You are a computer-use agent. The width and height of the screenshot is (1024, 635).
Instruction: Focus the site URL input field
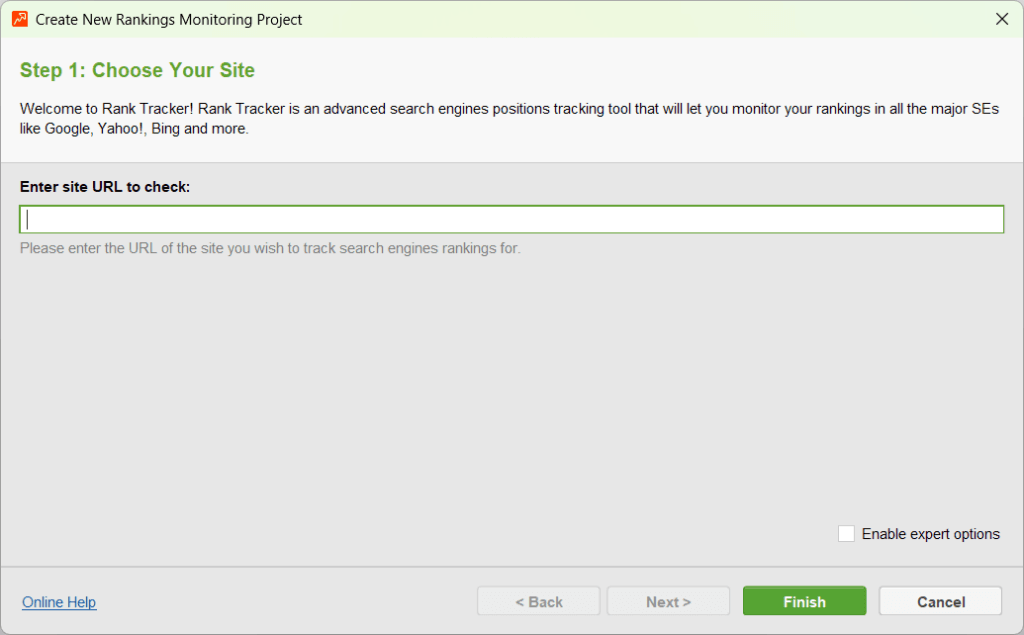click(x=510, y=219)
